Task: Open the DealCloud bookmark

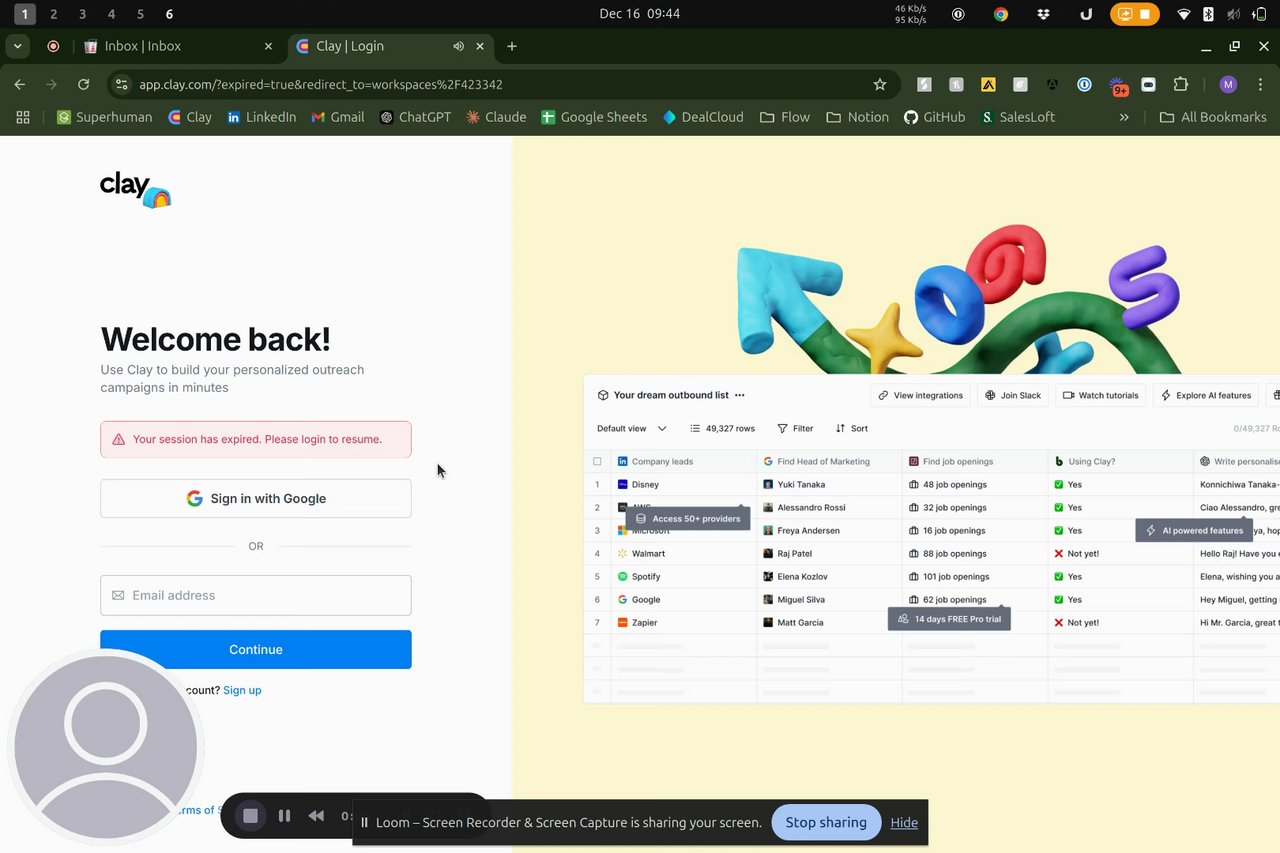Action: coord(703,117)
